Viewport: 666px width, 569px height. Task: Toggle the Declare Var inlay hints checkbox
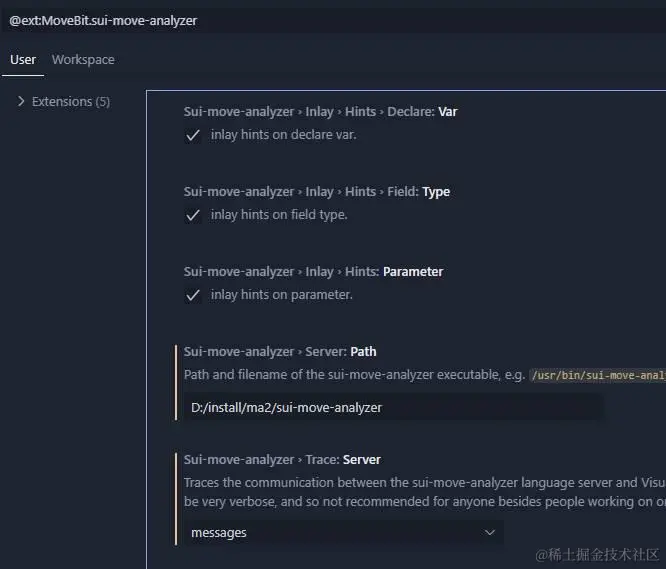coord(193,135)
